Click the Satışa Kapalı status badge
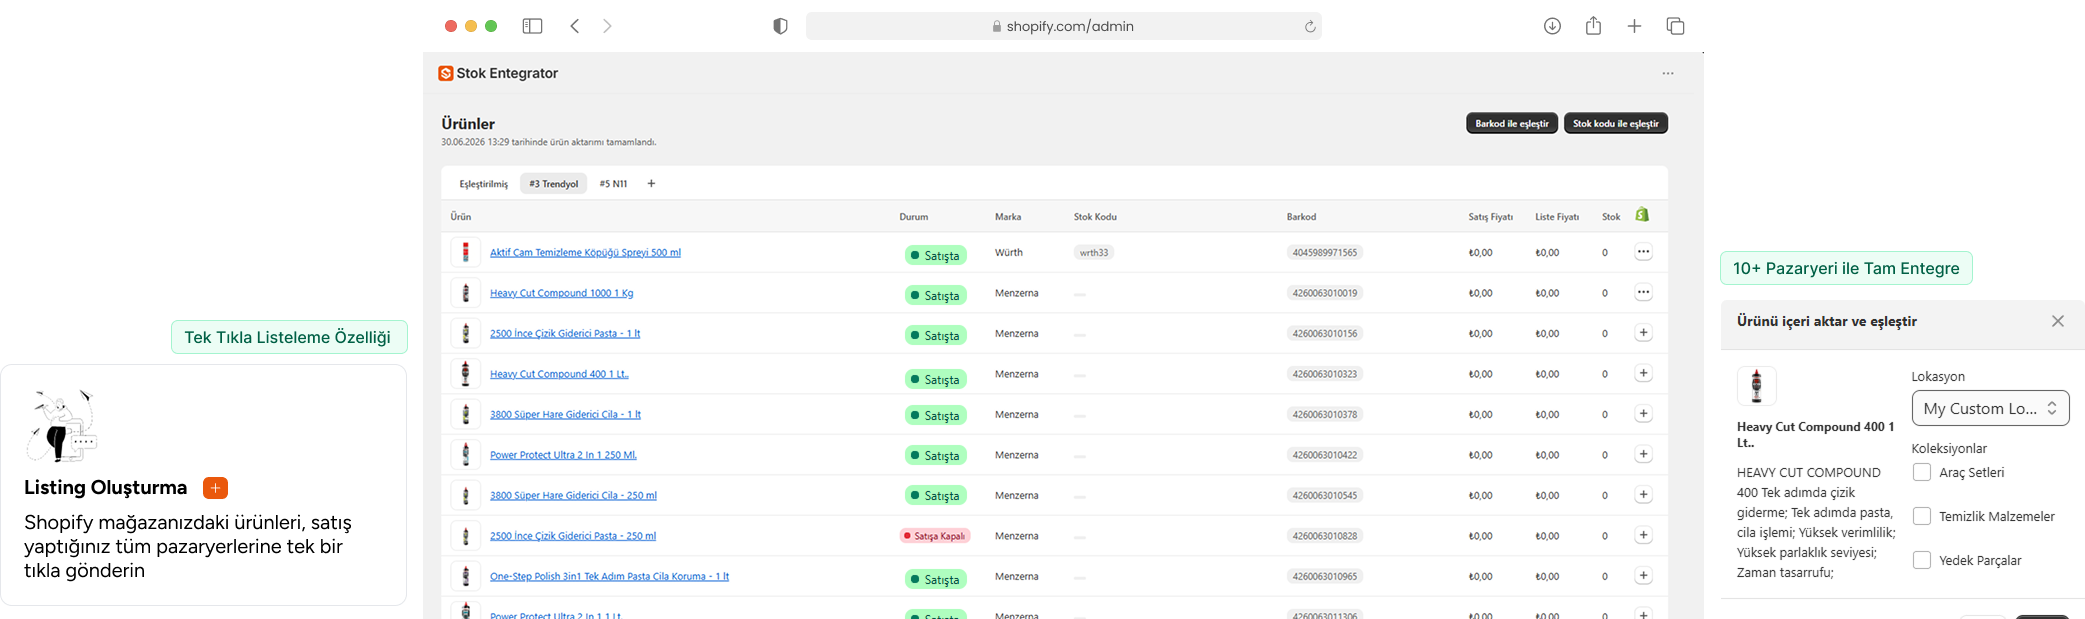The width and height of the screenshot is (2085, 619). [935, 536]
